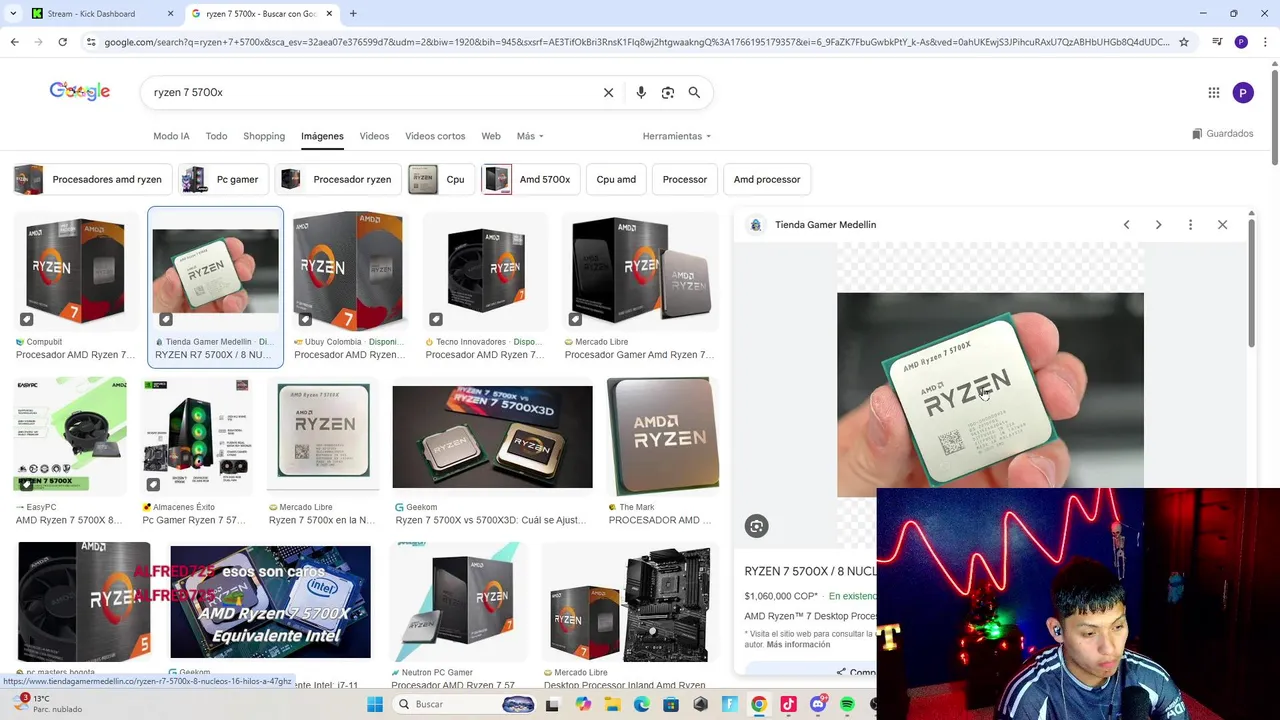Open the Tienda Gamer Medellin source link
1280x720 pixels.
(x=825, y=225)
